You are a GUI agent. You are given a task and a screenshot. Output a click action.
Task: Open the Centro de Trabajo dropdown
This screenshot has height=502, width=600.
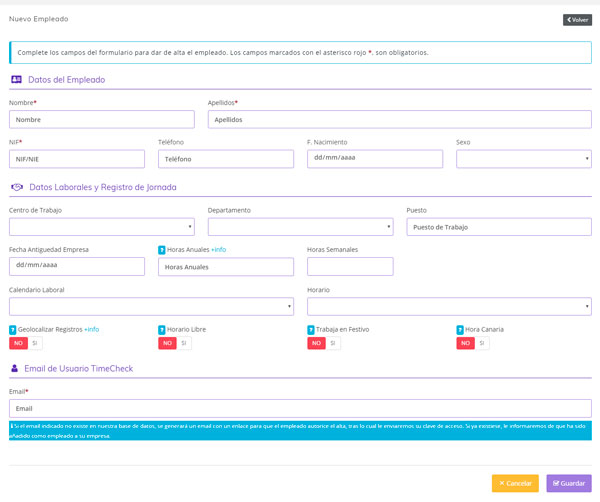click(x=102, y=227)
